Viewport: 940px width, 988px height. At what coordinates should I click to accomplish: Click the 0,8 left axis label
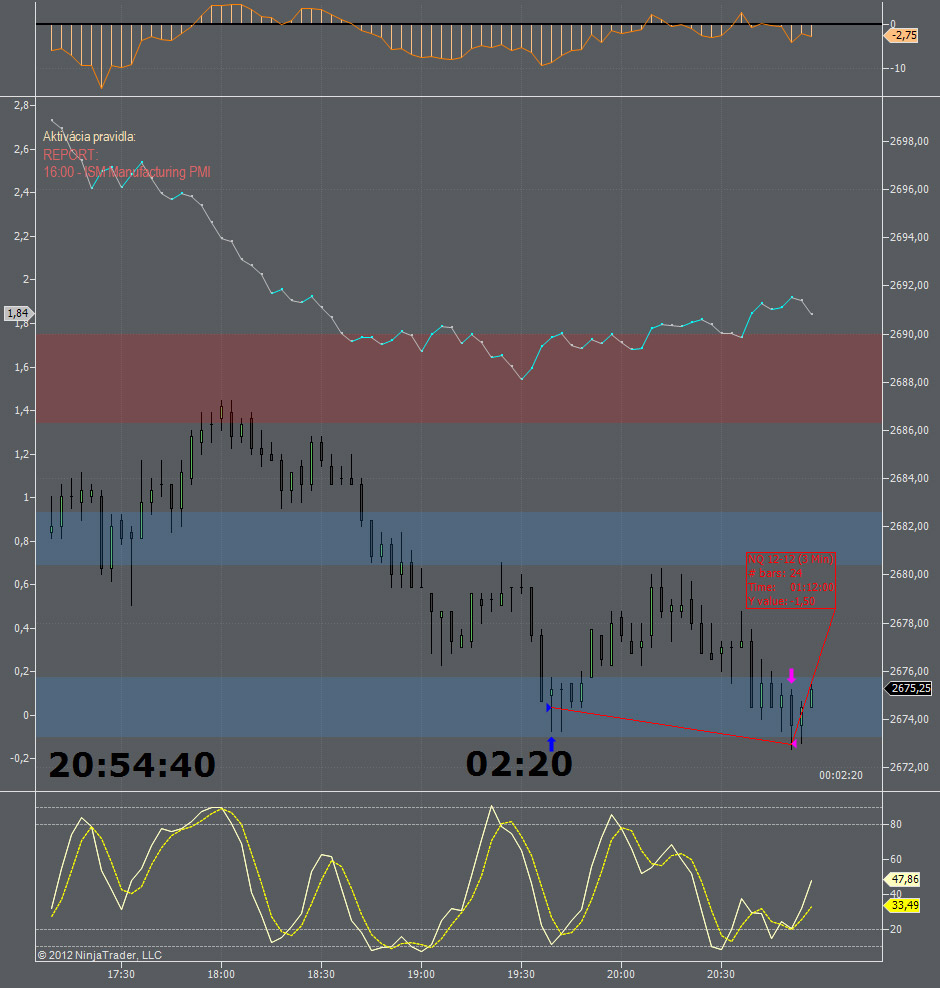click(x=21, y=541)
